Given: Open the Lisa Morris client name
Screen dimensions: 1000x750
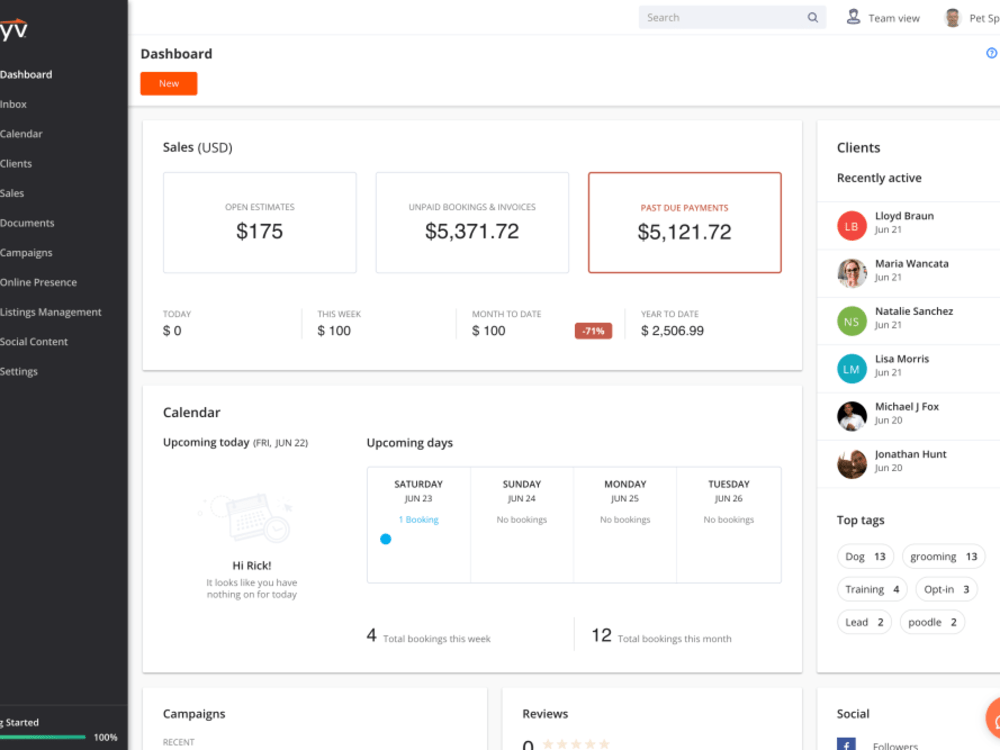Looking at the screenshot, I should point(902,359).
